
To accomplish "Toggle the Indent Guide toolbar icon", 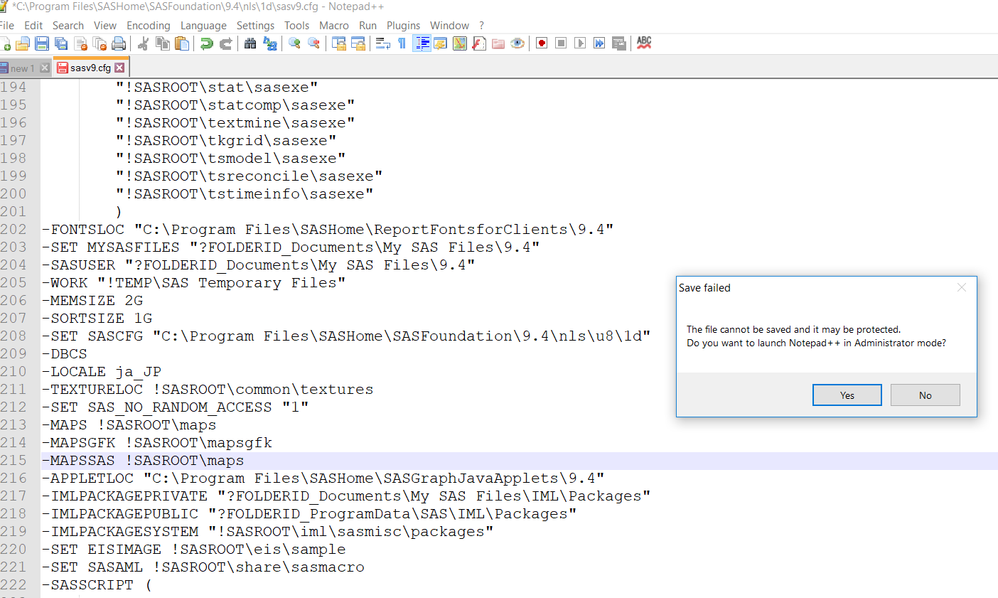I will click(421, 43).
